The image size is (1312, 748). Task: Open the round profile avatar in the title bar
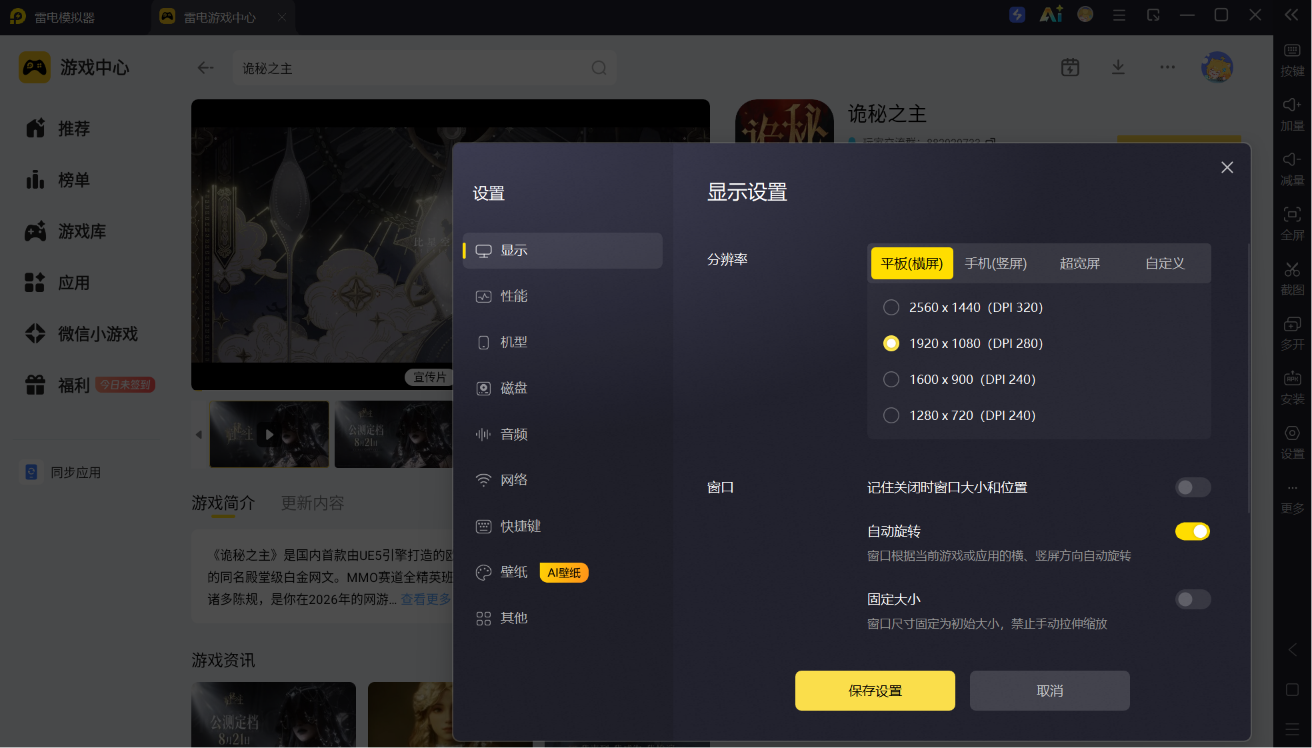point(1085,15)
